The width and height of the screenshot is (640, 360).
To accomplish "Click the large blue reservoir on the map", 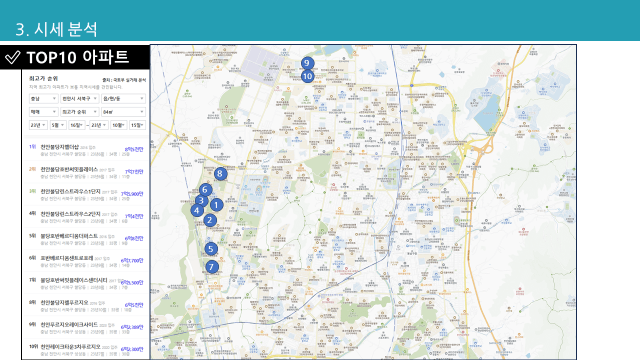I will tap(485, 111).
